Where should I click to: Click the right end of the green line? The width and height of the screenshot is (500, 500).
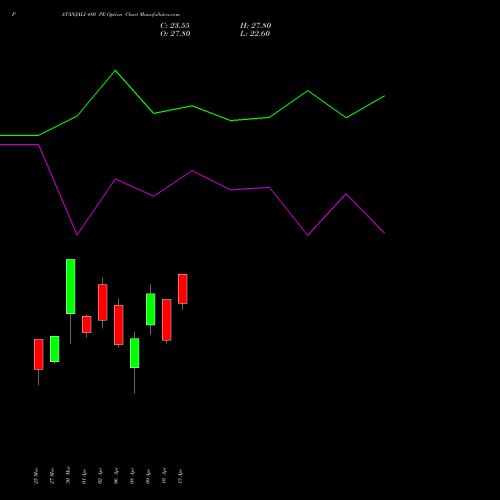[x=385, y=96]
